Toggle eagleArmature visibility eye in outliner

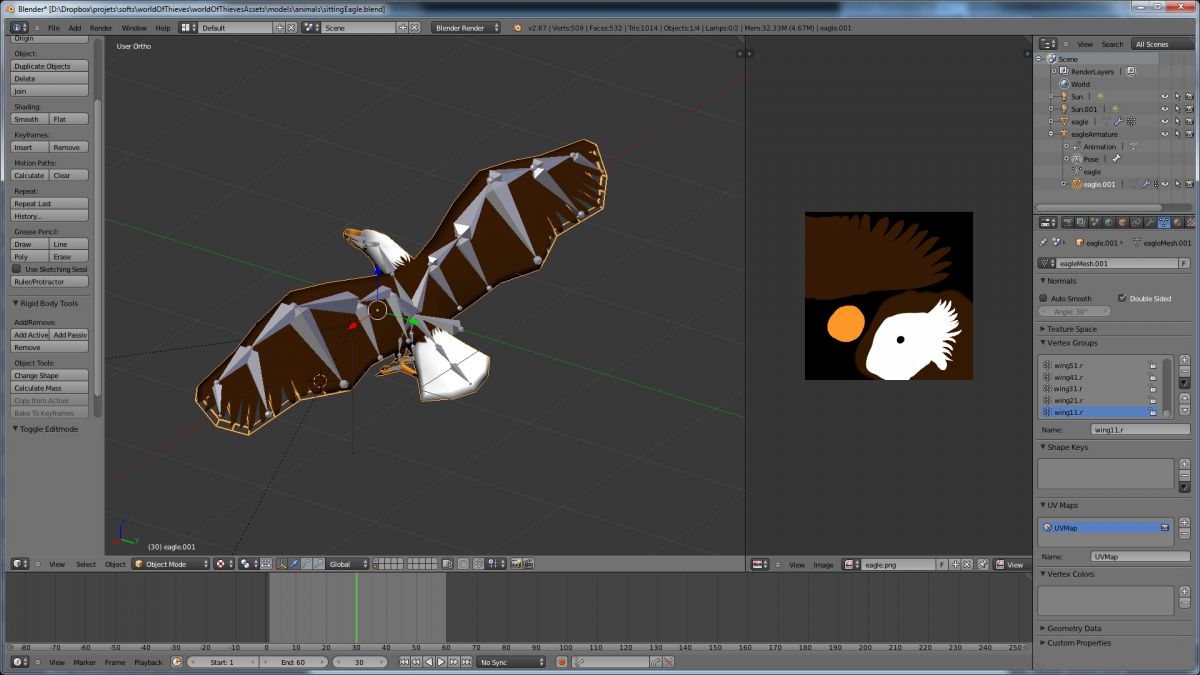tap(1165, 134)
